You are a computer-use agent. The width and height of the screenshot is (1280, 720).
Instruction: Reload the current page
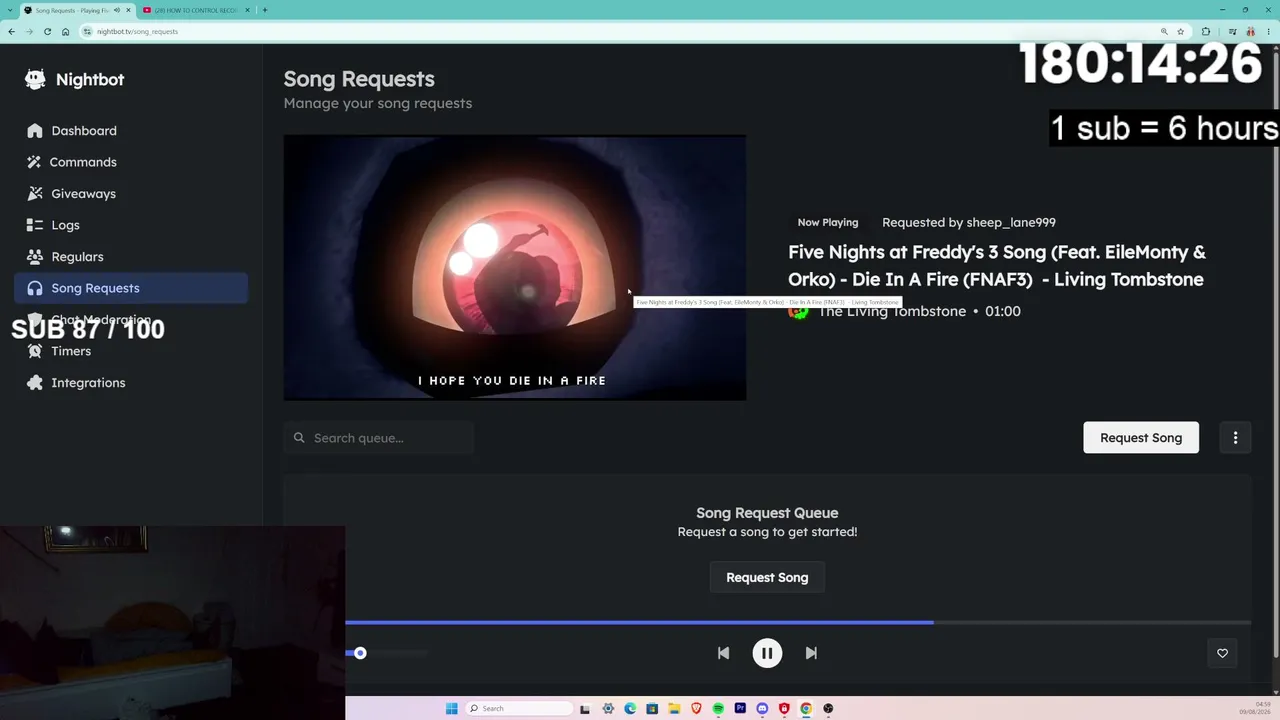pyautogui.click(x=47, y=31)
